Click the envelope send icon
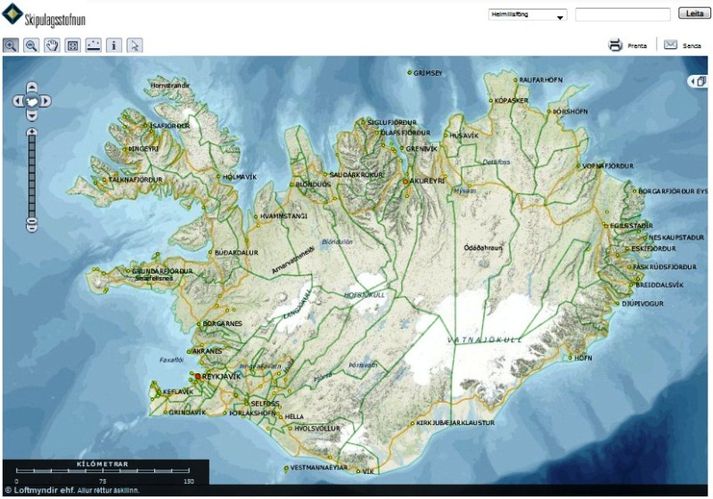The image size is (713, 499). click(x=671, y=45)
